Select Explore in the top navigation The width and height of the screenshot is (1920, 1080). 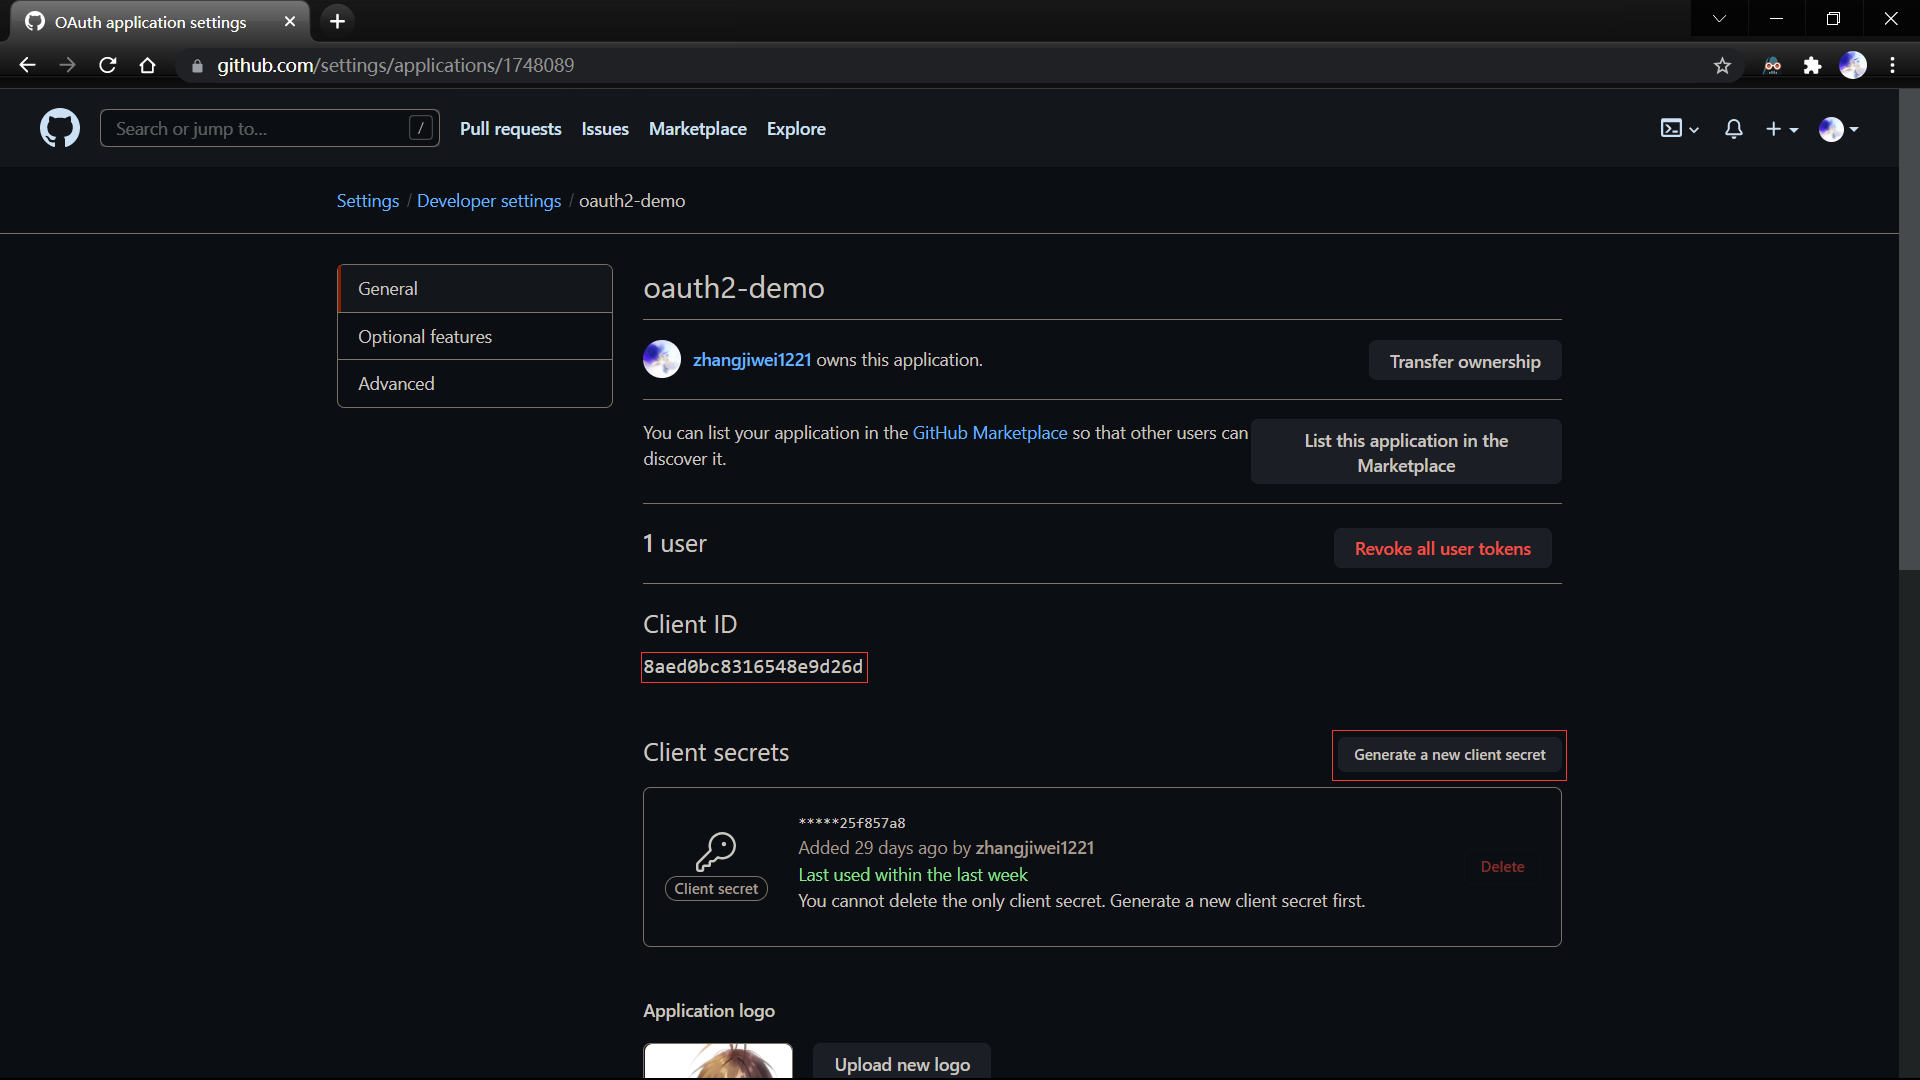(x=795, y=128)
